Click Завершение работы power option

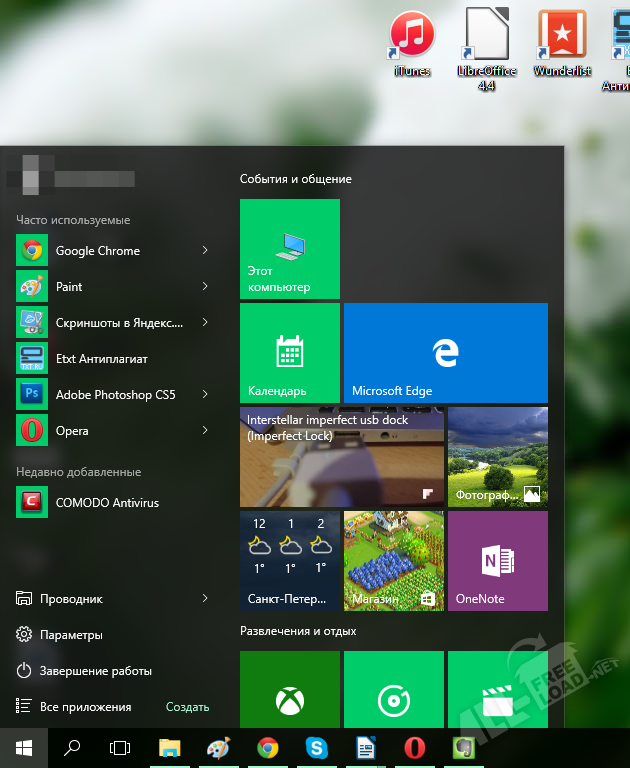[95, 671]
